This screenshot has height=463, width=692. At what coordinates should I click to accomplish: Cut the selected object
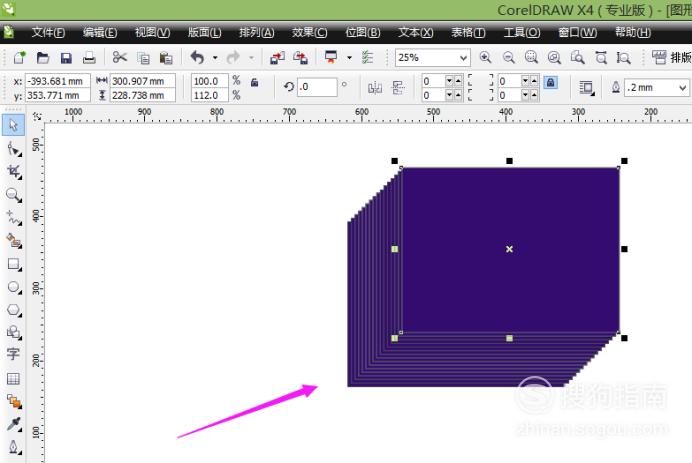(120, 57)
